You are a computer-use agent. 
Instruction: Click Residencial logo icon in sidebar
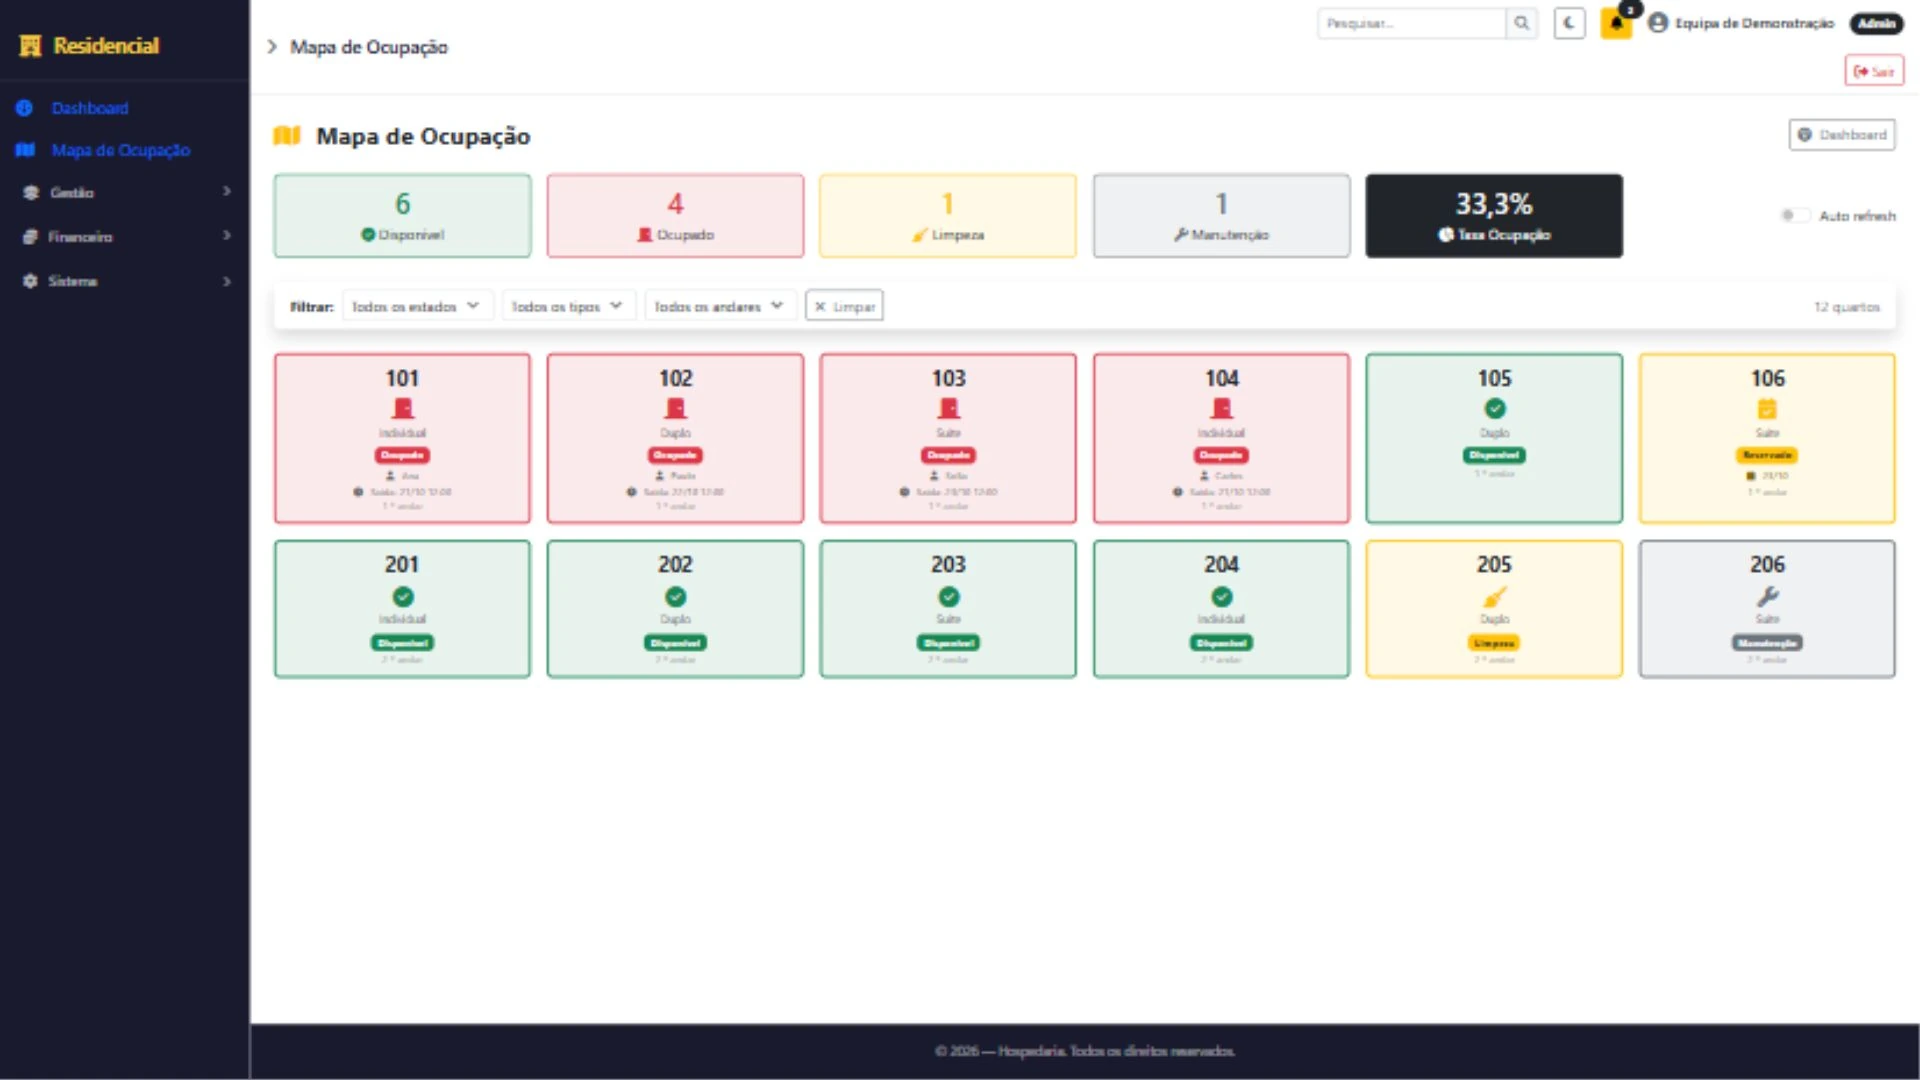[31, 46]
